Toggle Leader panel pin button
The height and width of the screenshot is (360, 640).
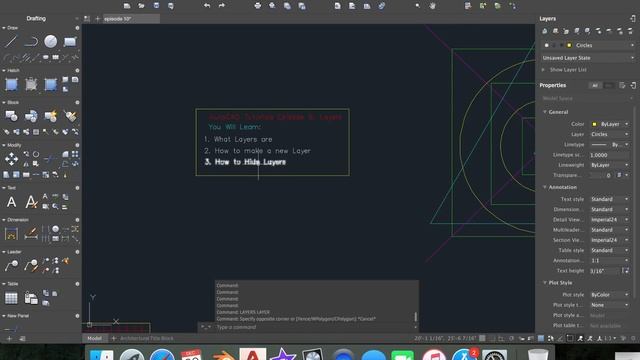pyautogui.click(x=77, y=252)
